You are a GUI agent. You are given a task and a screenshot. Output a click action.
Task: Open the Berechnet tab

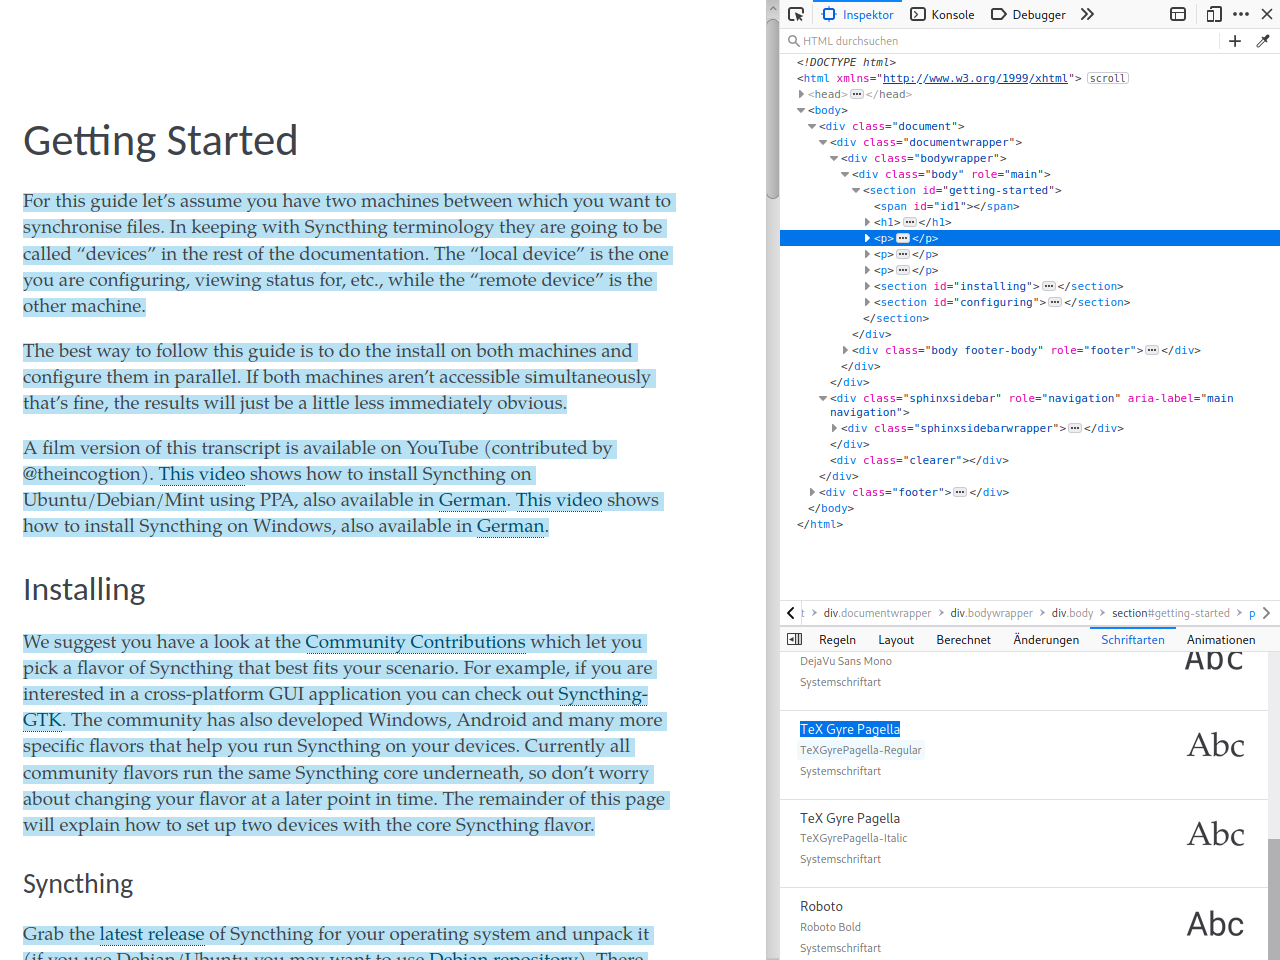pyautogui.click(x=963, y=640)
